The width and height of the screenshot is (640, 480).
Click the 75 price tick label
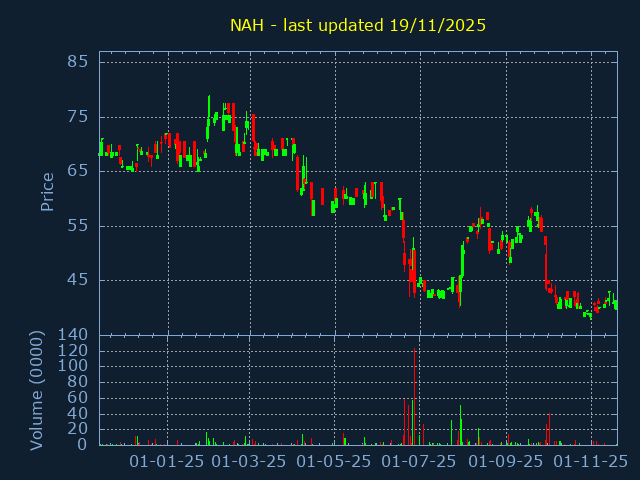78,116
